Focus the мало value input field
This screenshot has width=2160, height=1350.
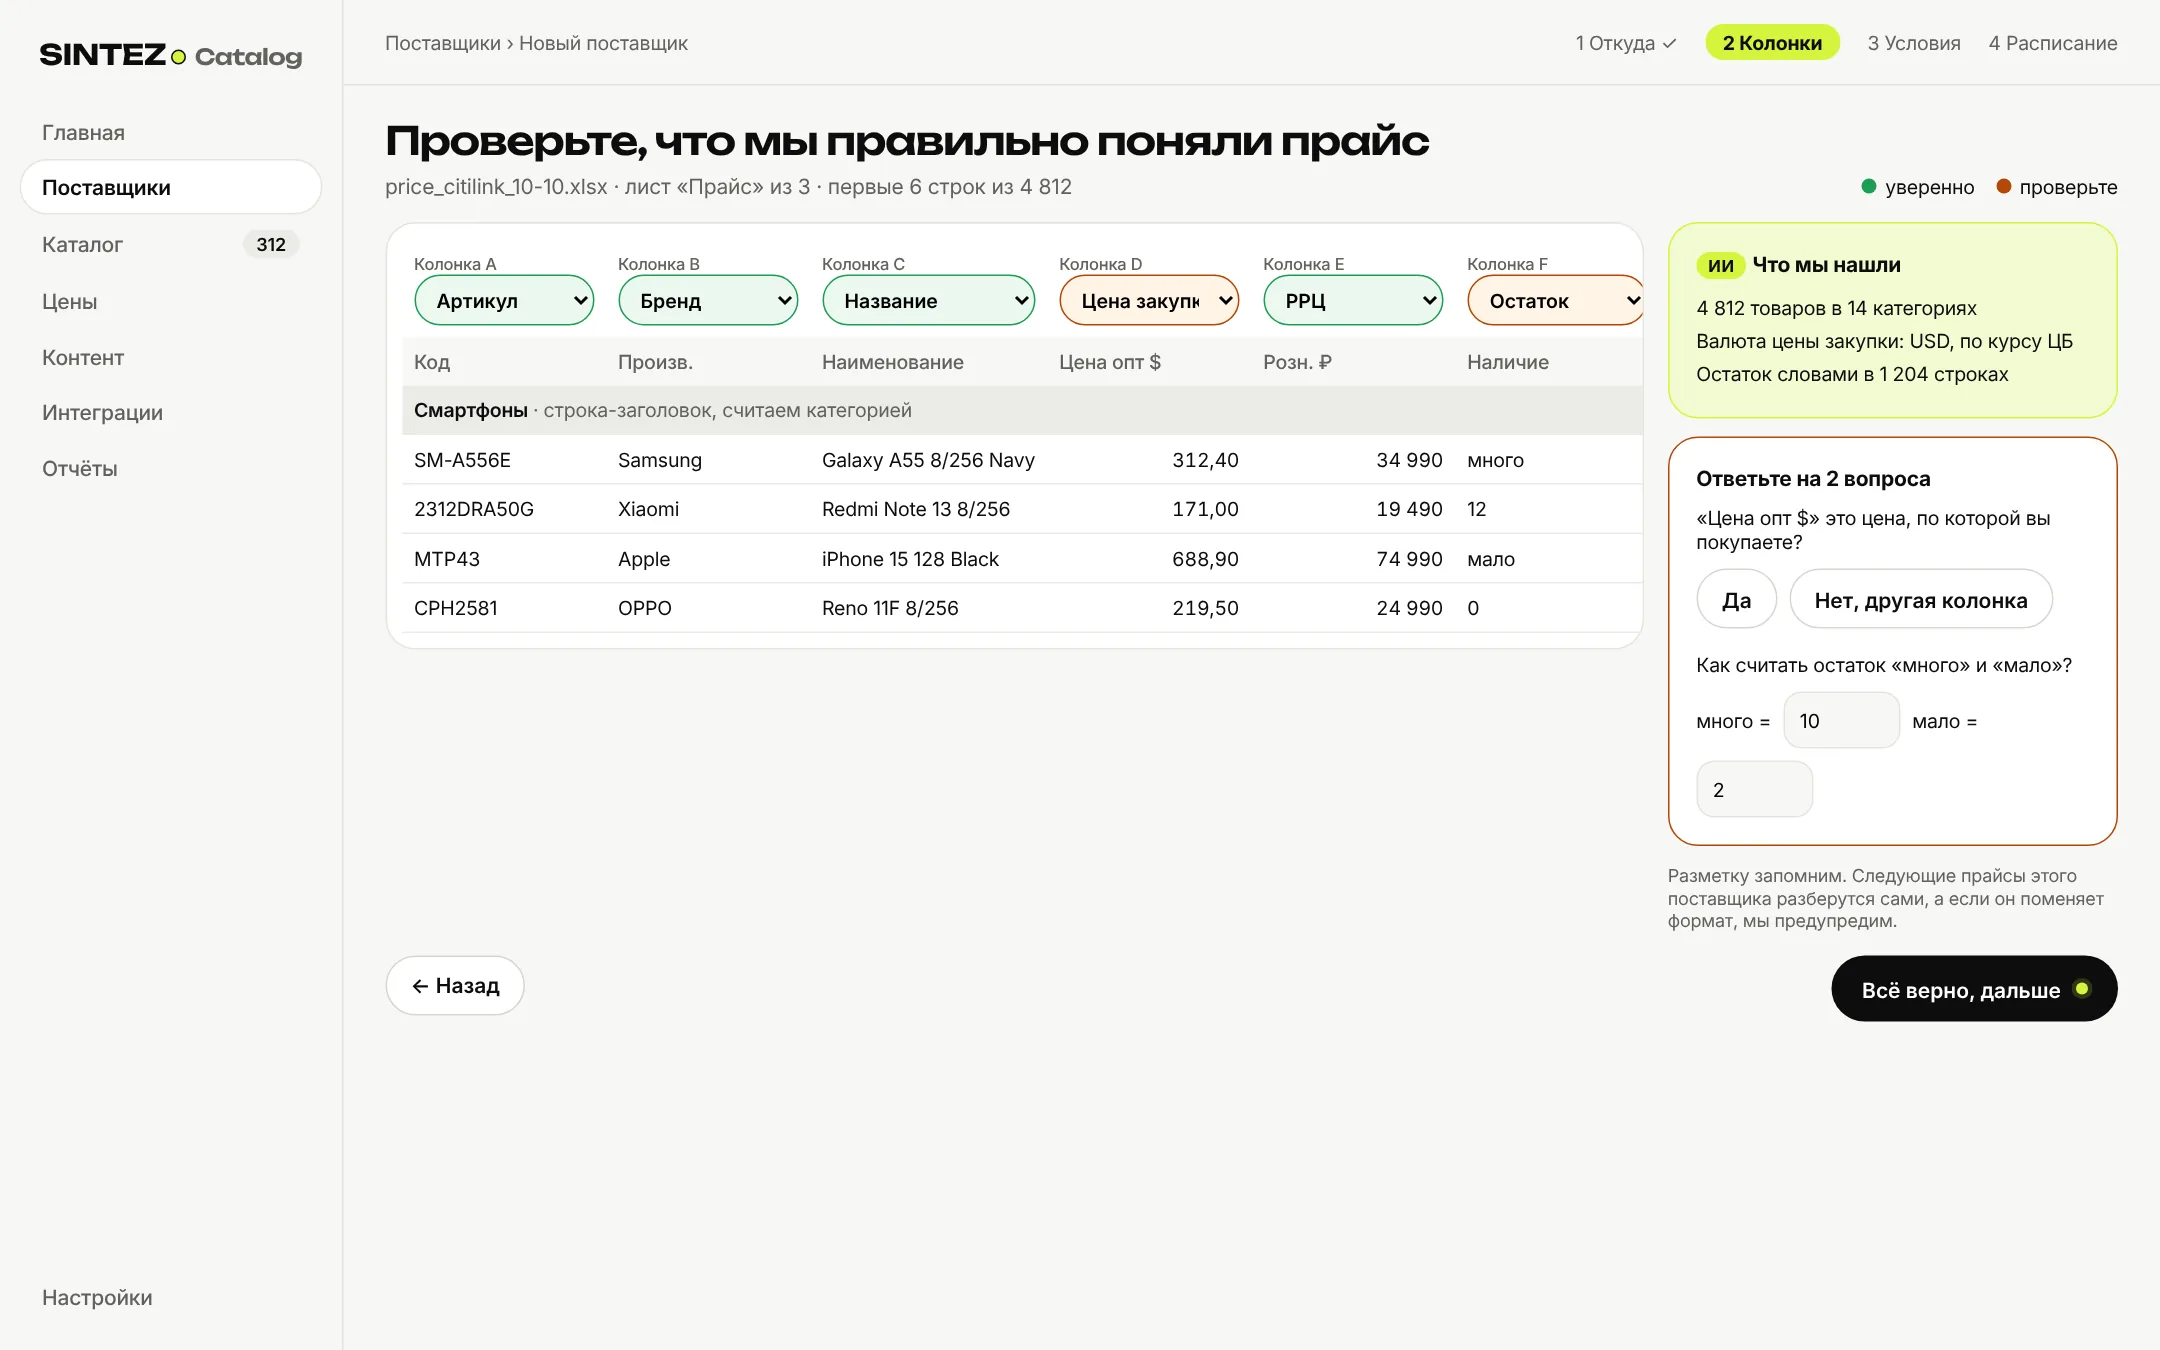coord(1754,789)
